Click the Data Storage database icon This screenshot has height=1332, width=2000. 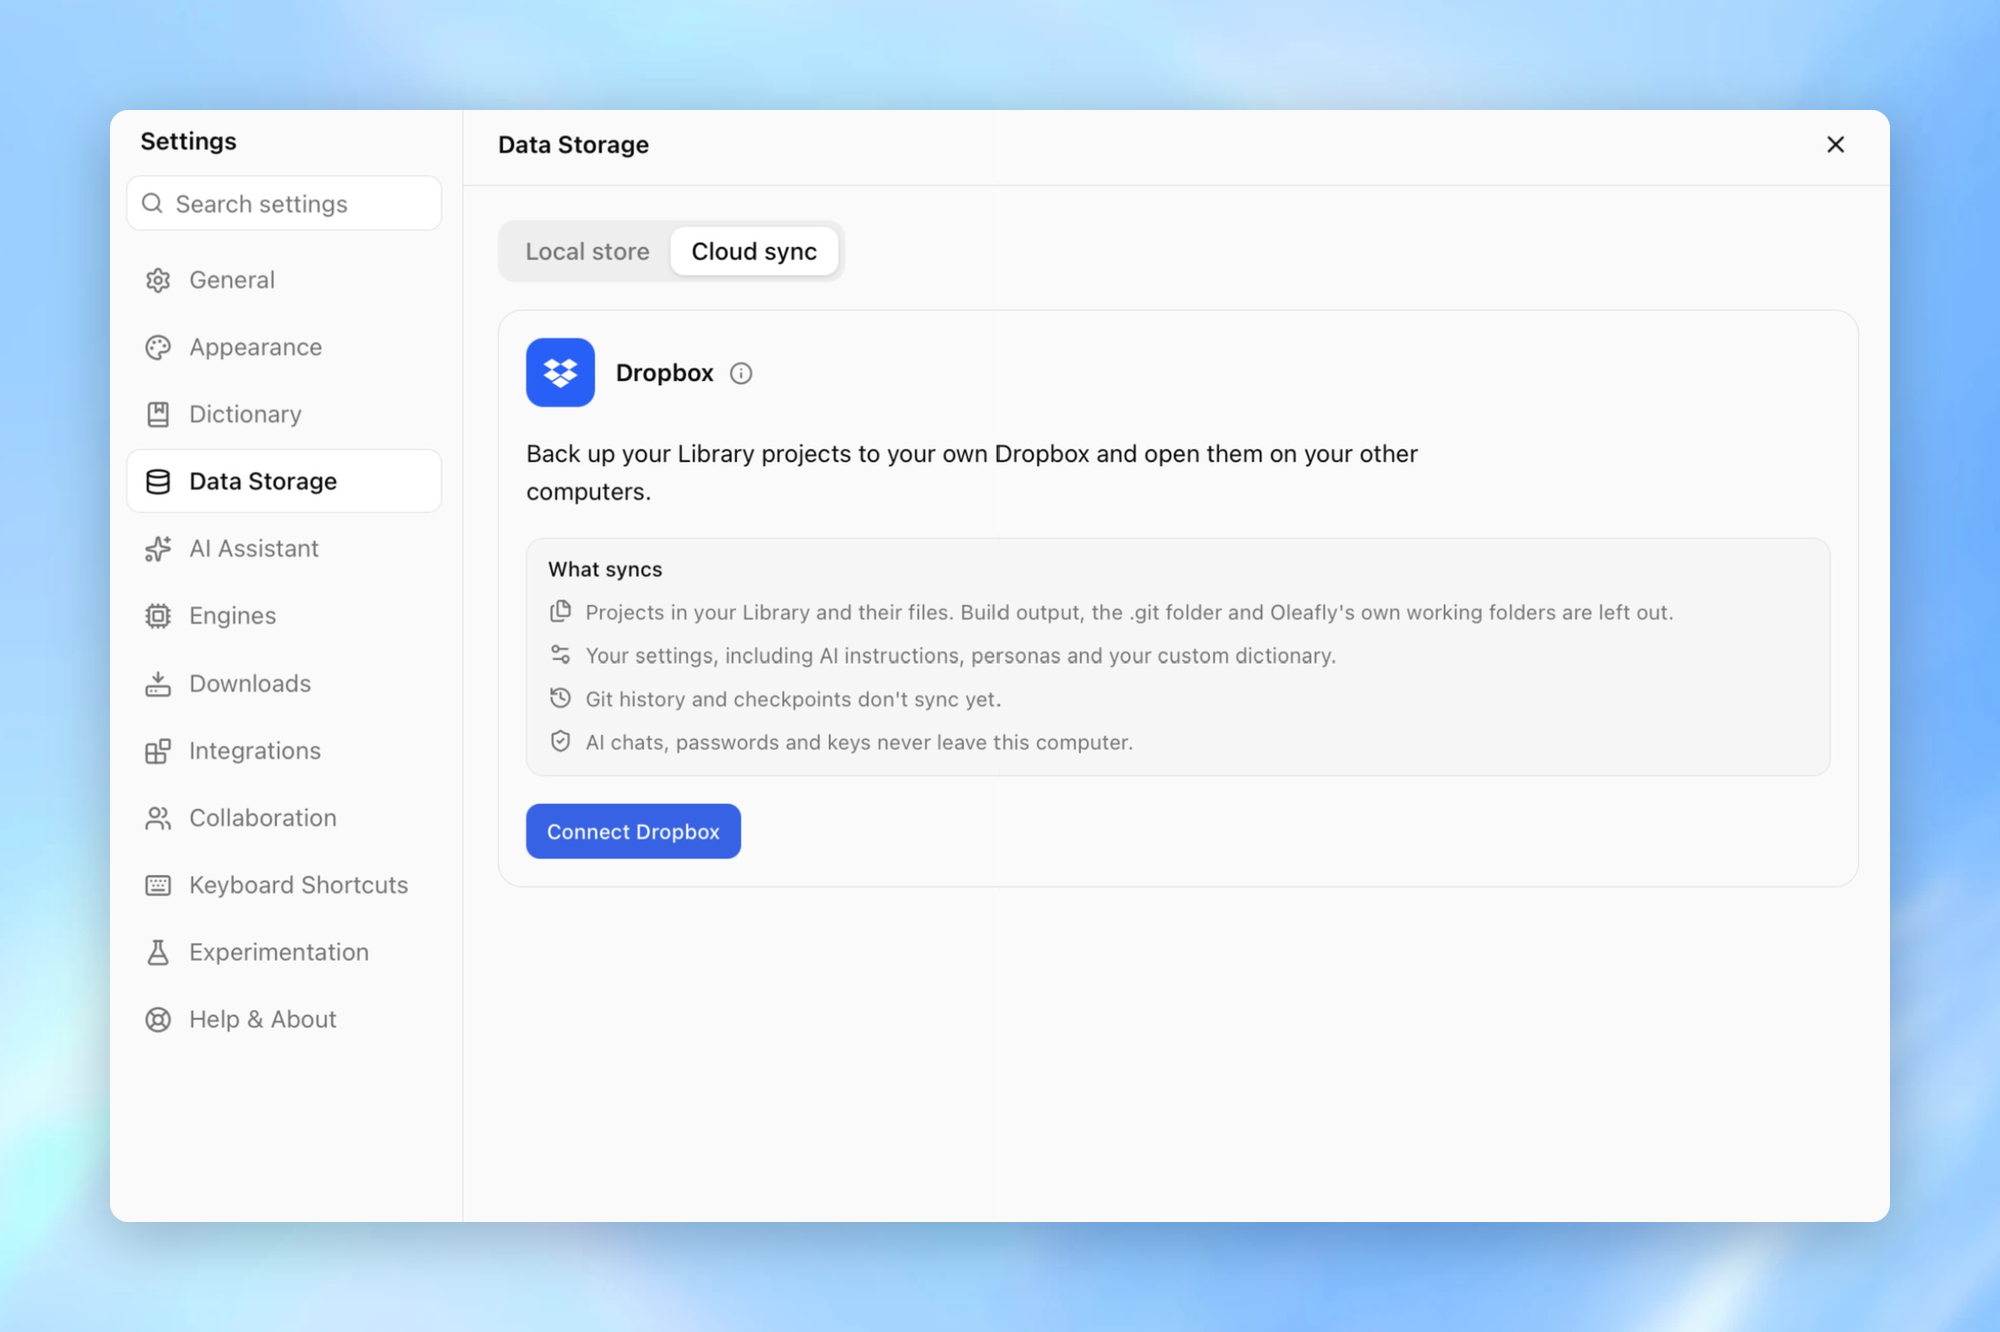pyautogui.click(x=158, y=481)
